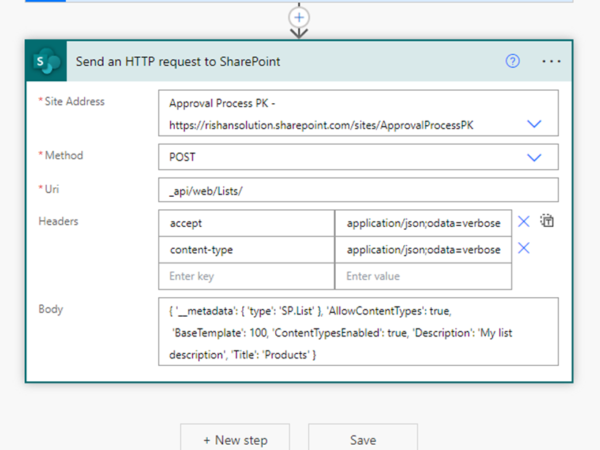600x450 pixels.
Task: Save the flow
Action: click(x=363, y=439)
